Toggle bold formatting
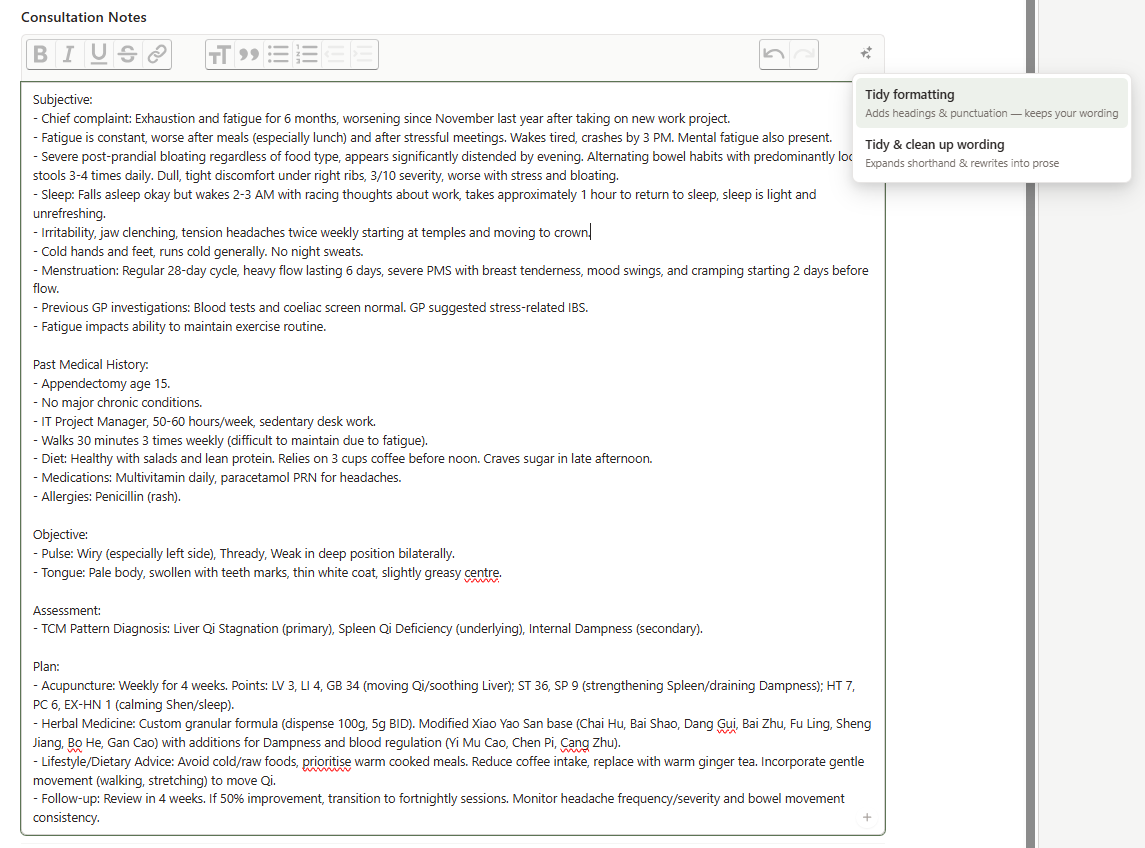The width and height of the screenshot is (1145, 848). point(41,54)
